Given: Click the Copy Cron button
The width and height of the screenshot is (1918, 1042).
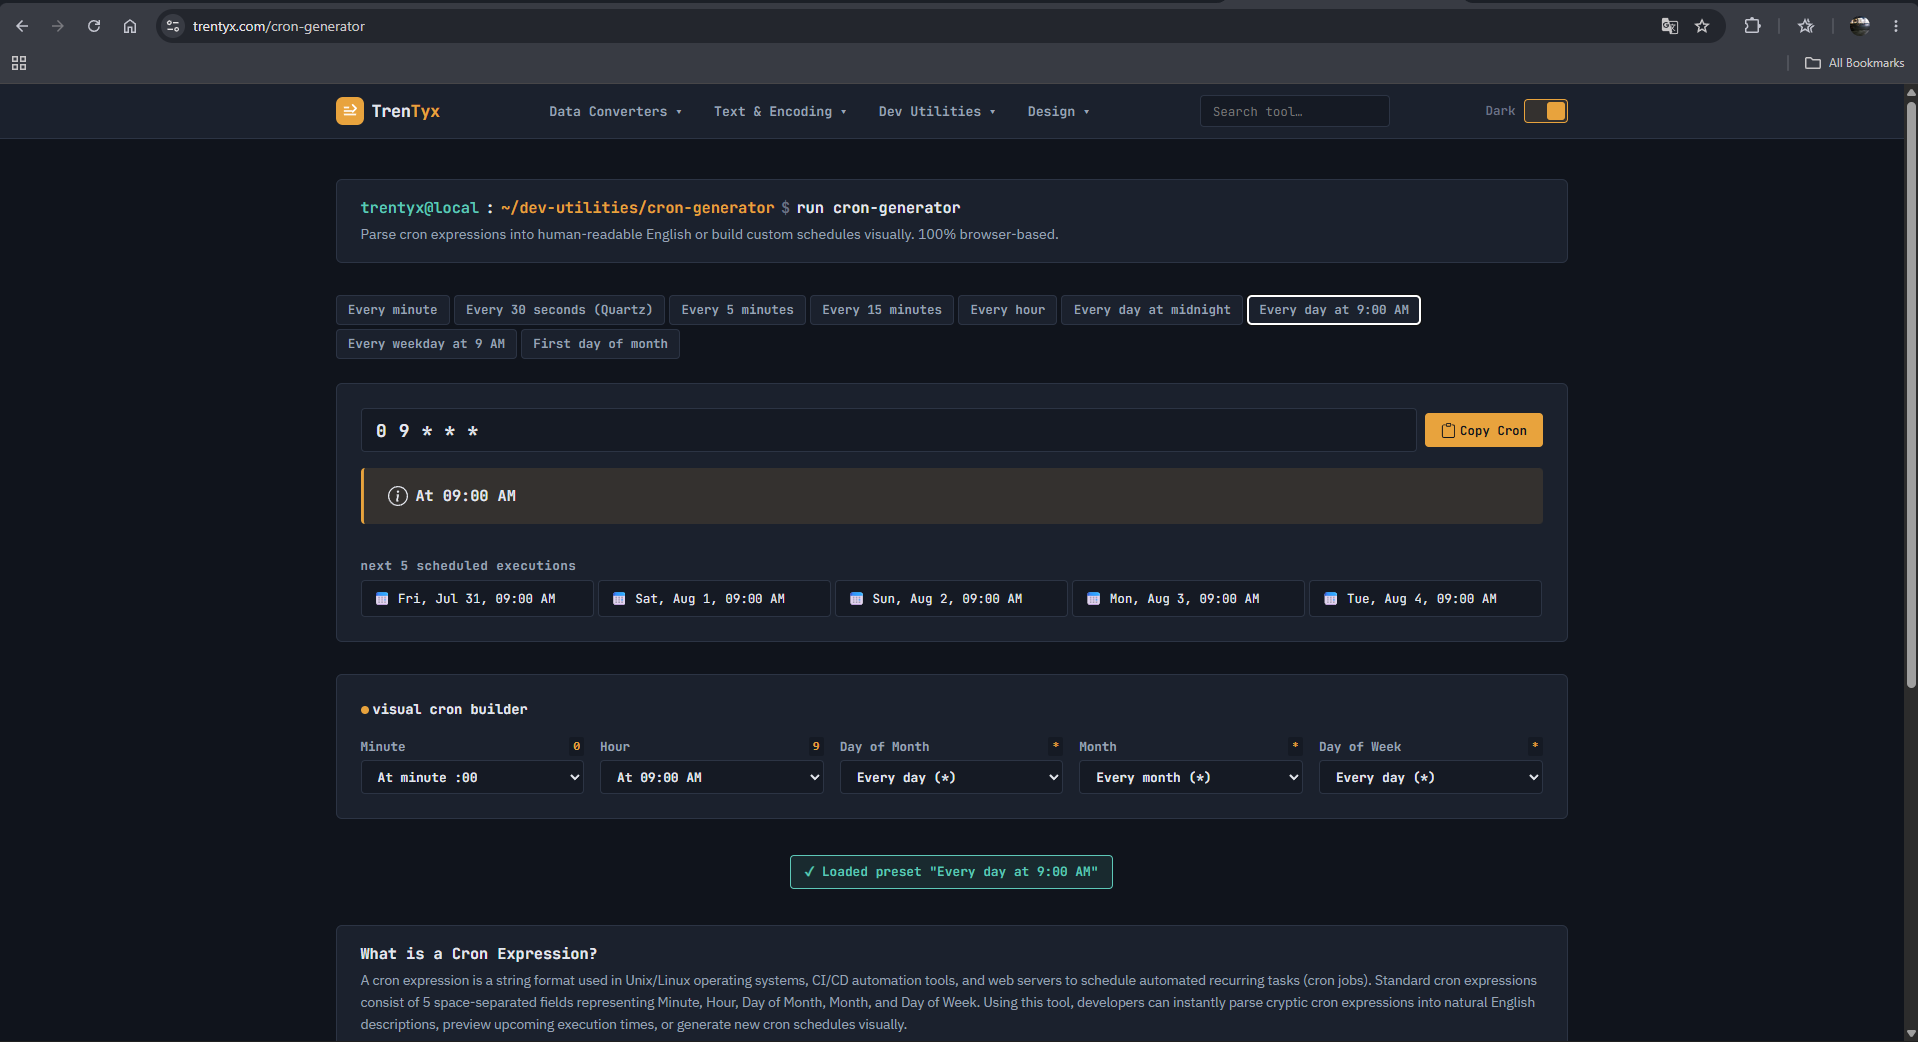Looking at the screenshot, I should click(x=1483, y=431).
